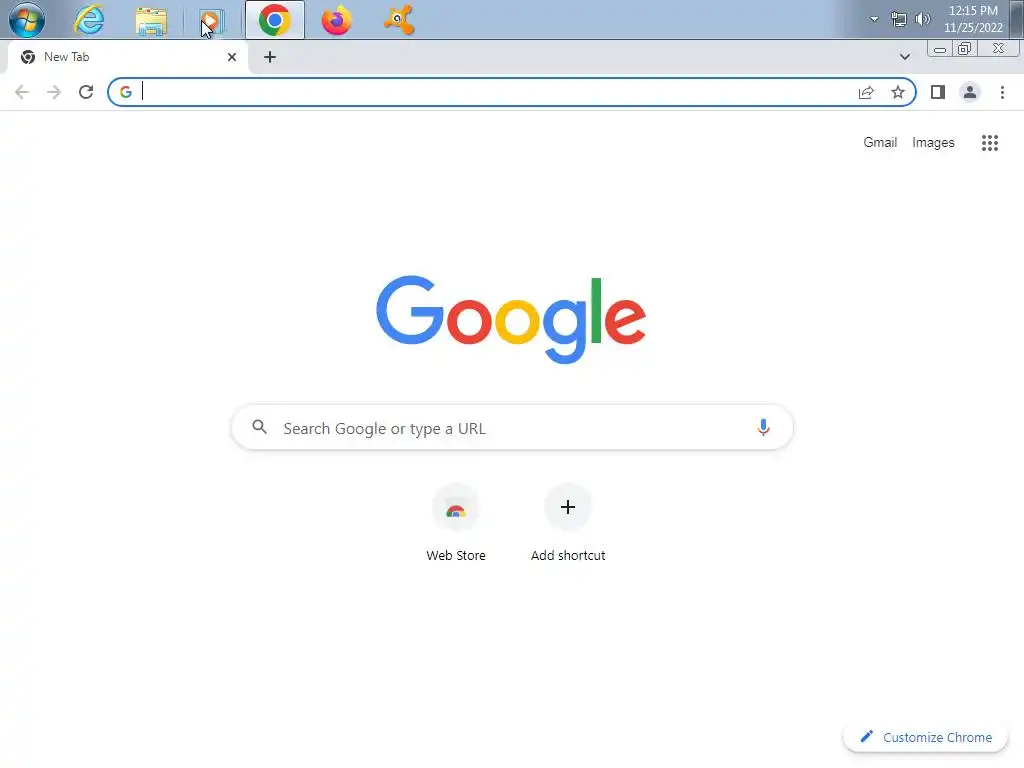Open the Chrome three-dot menu

(1002, 92)
